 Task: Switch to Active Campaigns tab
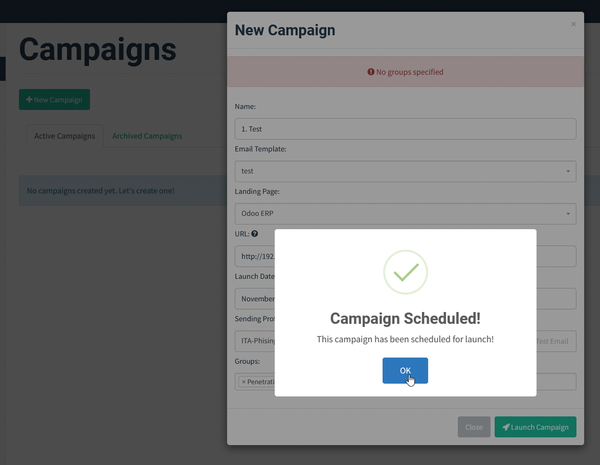[65, 136]
